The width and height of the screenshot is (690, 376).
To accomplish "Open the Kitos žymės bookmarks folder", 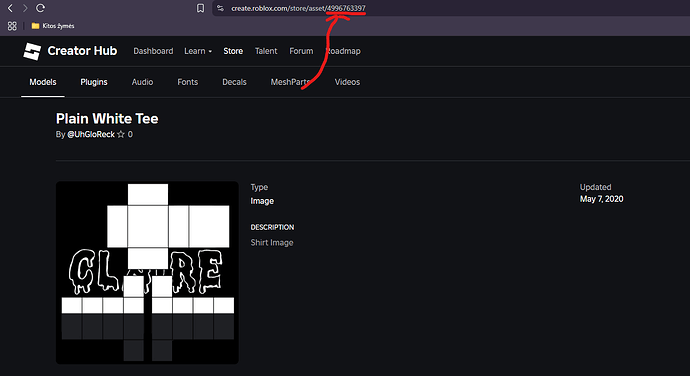I will (53, 26).
